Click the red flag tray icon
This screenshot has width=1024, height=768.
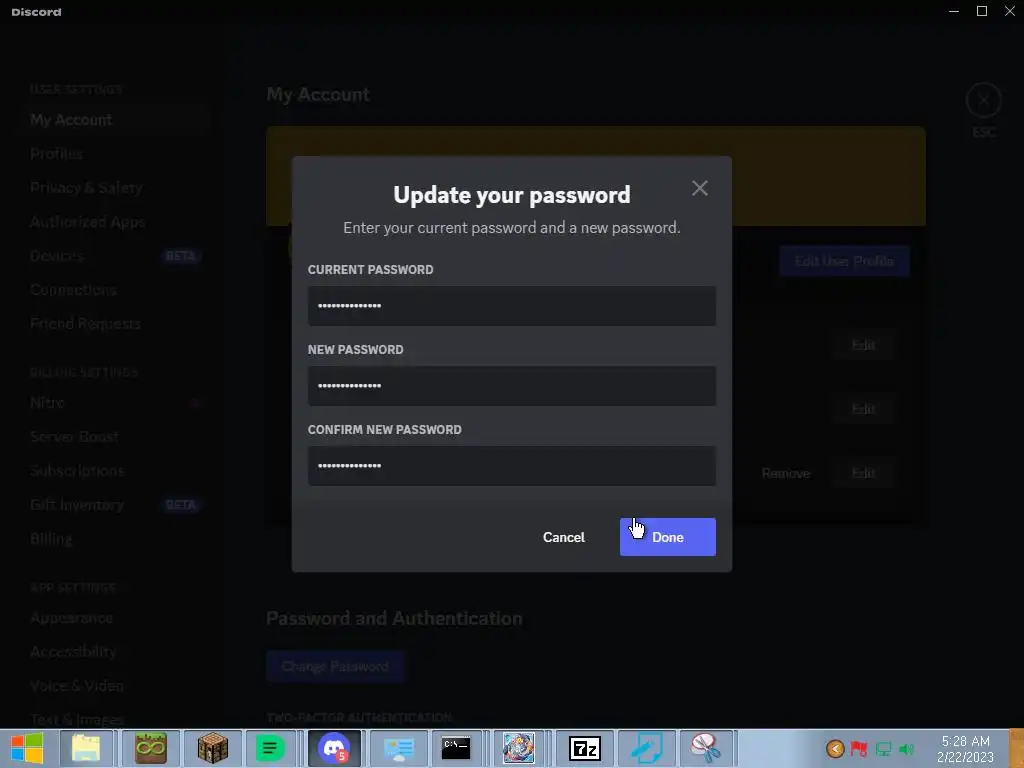point(859,748)
